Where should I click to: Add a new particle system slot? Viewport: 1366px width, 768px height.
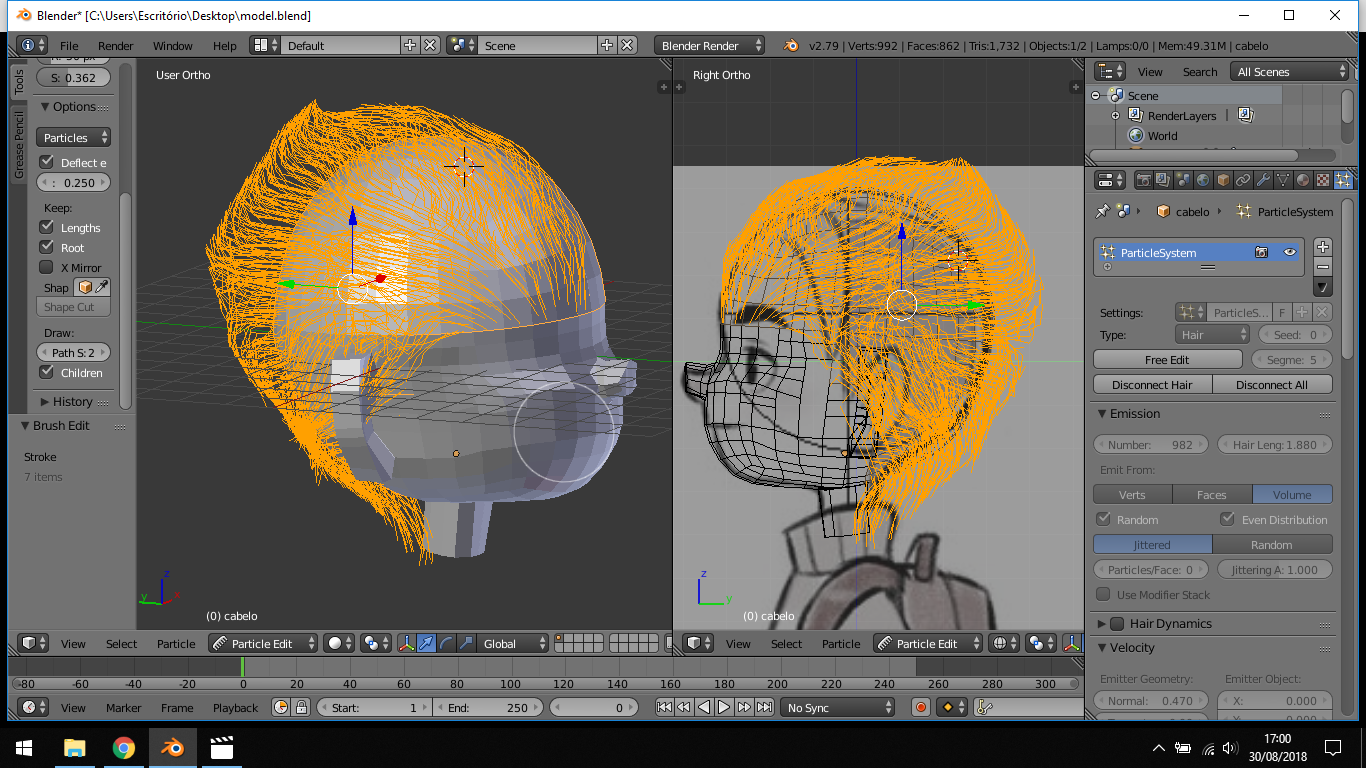(1322, 246)
